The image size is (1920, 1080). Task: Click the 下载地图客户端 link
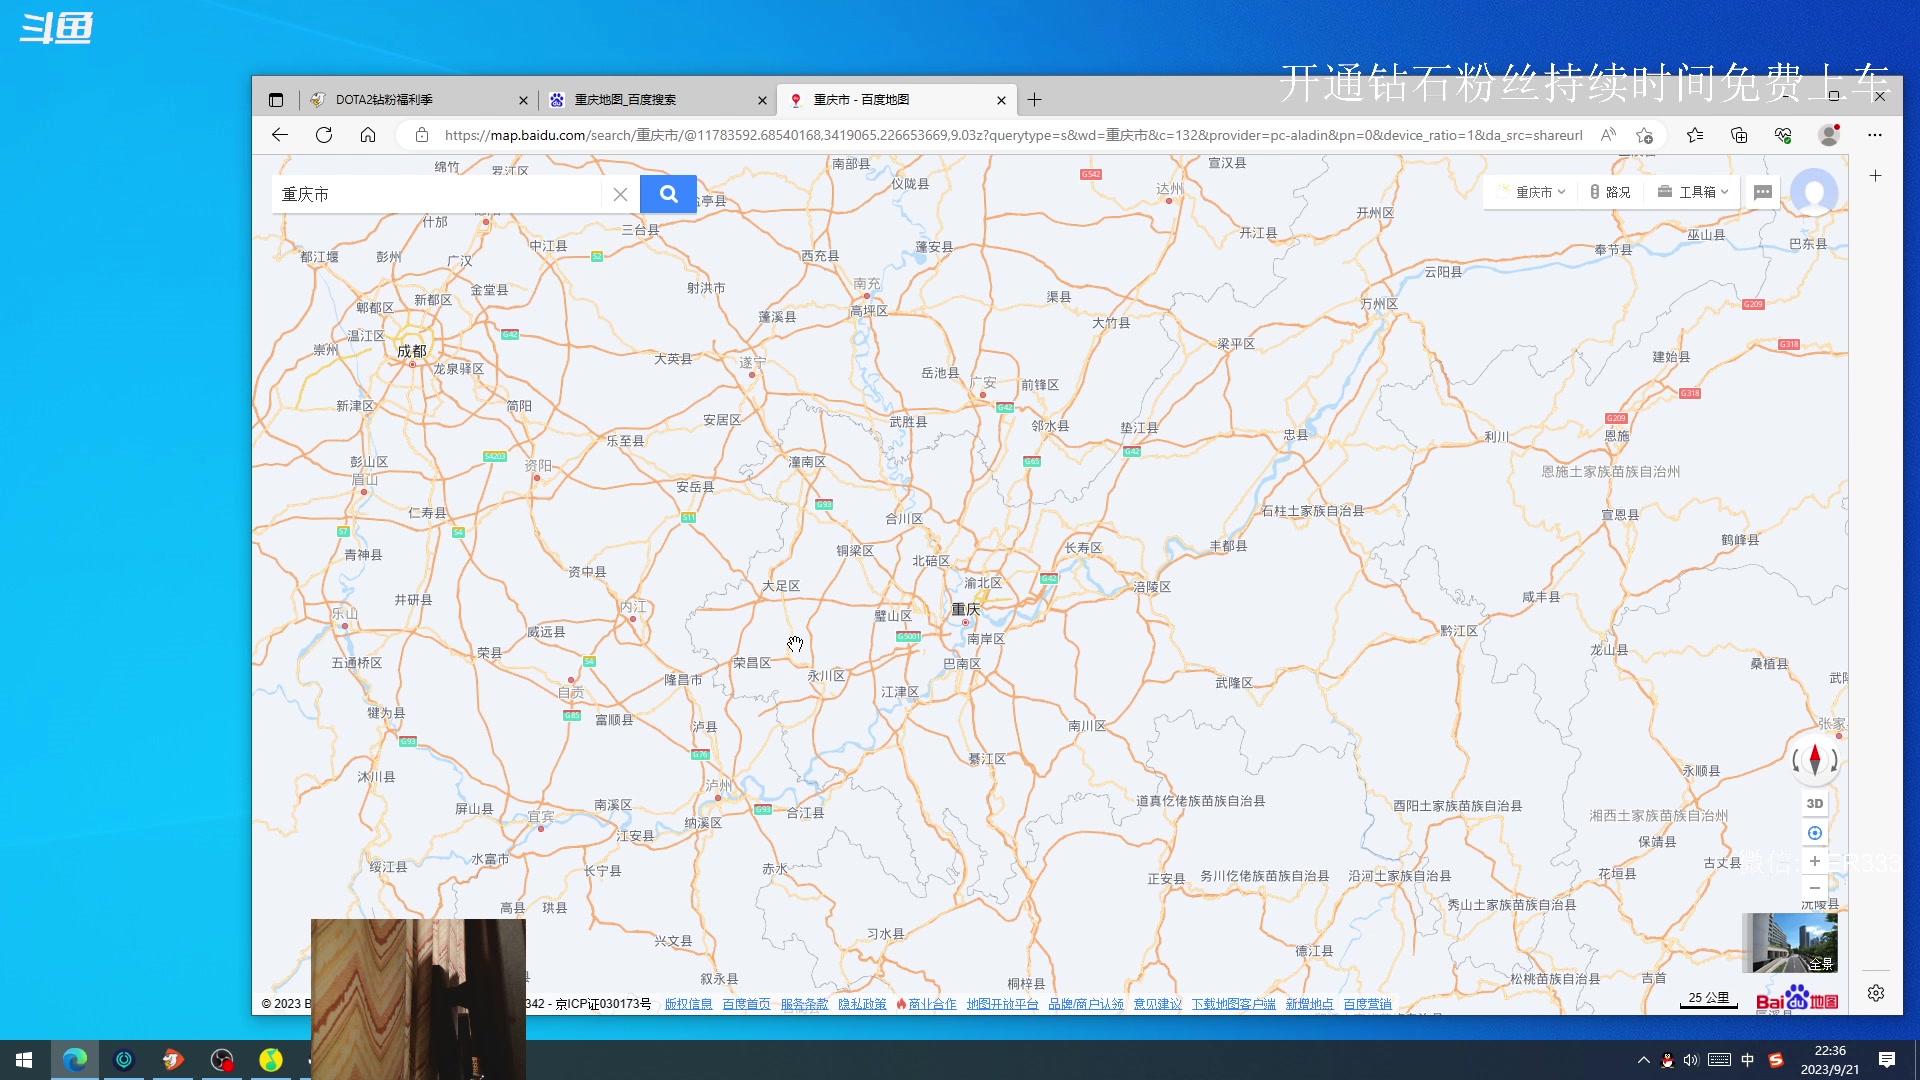point(1233,1004)
